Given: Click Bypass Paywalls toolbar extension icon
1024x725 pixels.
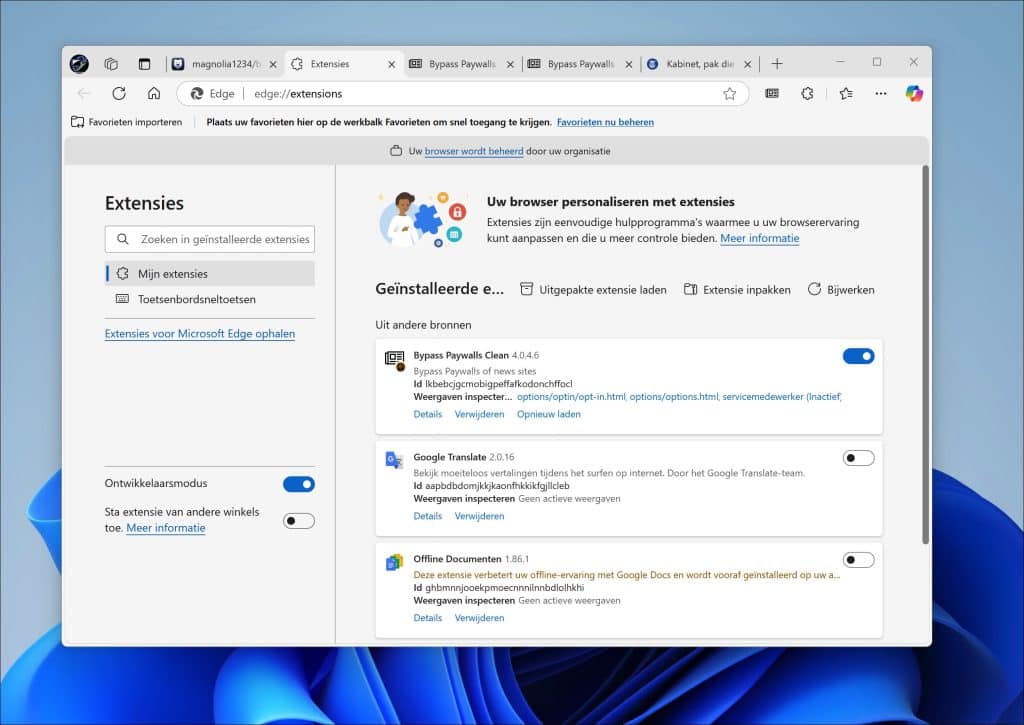Looking at the screenshot, I should [x=772, y=93].
